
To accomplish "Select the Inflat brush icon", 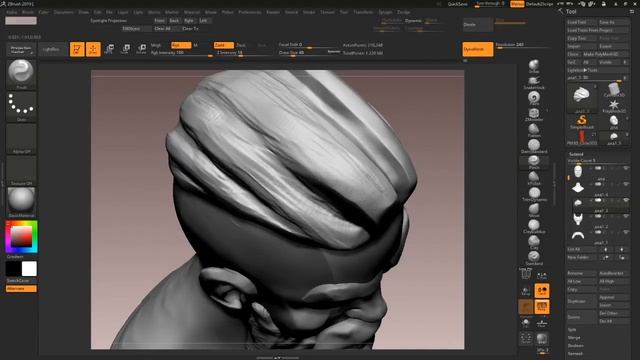I will (x=534, y=65).
